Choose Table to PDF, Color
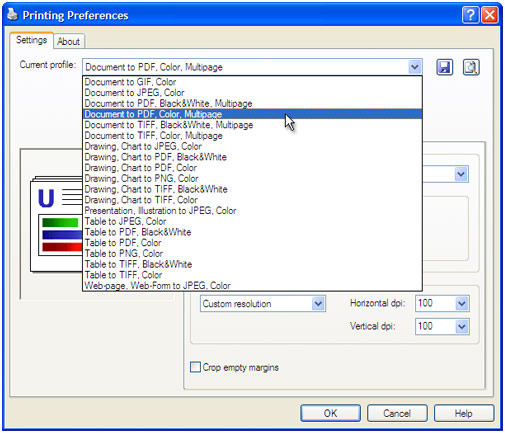The width and height of the screenshot is (505, 433). 252,243
